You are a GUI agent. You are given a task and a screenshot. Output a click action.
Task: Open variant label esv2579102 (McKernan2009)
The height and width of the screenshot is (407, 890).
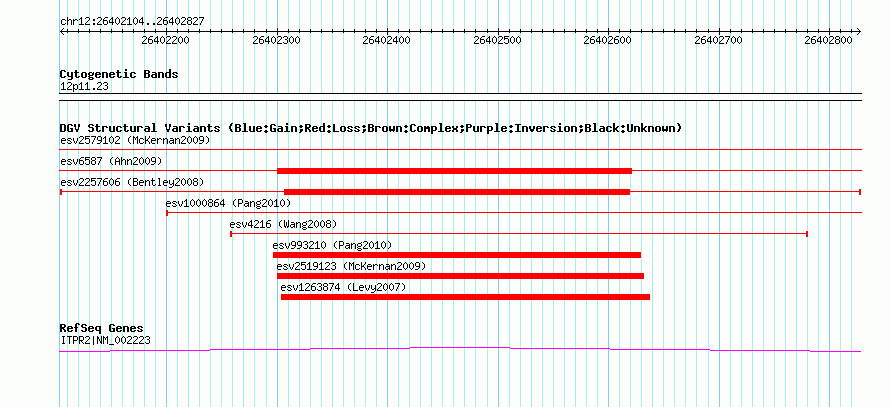(x=135, y=140)
